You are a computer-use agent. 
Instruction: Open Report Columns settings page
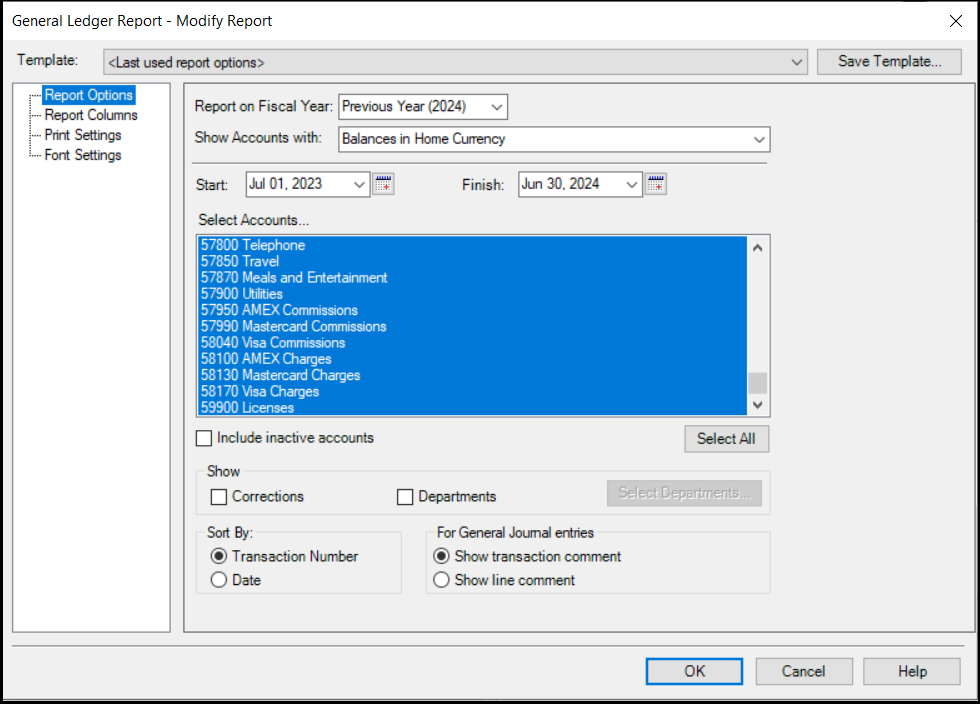(91, 115)
